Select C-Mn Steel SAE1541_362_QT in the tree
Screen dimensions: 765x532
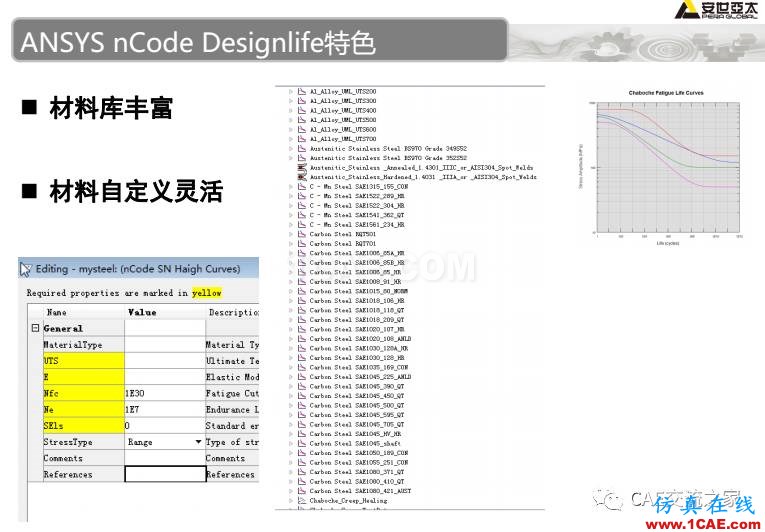pos(357,215)
